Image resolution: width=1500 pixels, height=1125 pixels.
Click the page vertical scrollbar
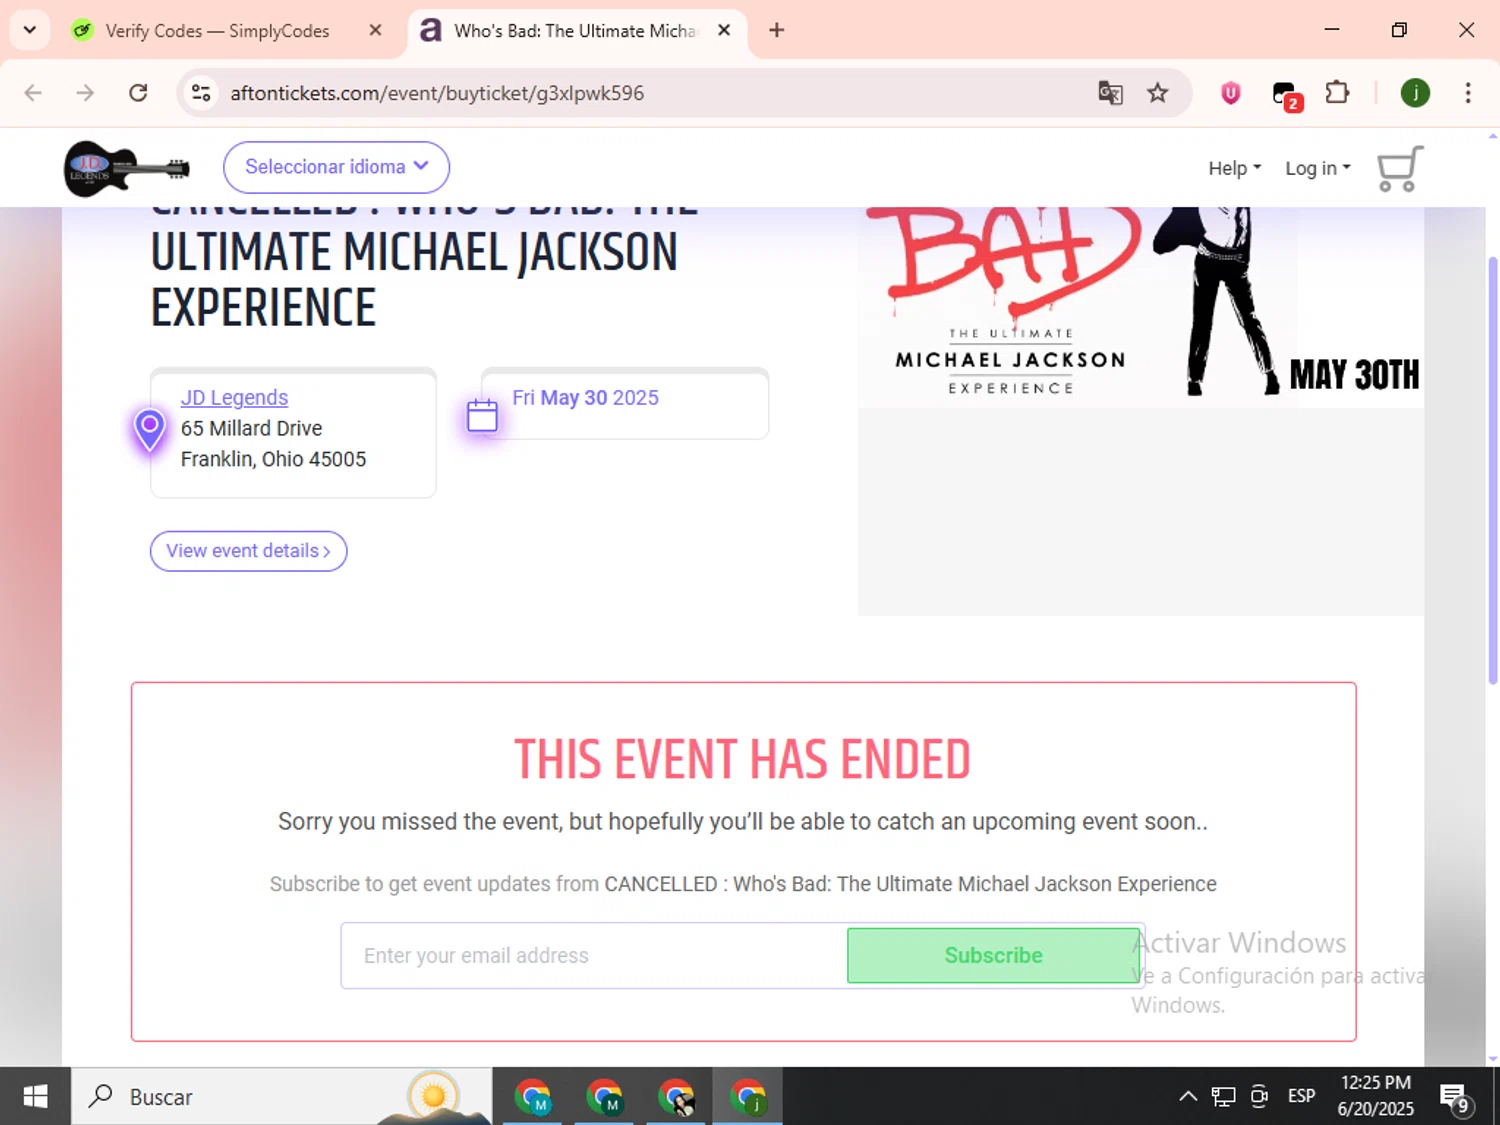[x=1493, y=470]
